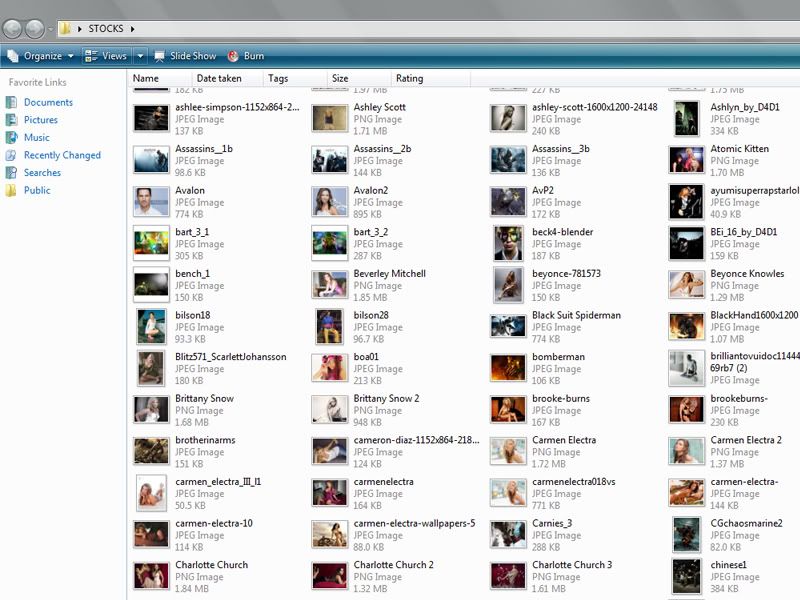Select STOCKS in the address bar
Image resolution: width=800 pixels, height=600 pixels.
(x=106, y=29)
